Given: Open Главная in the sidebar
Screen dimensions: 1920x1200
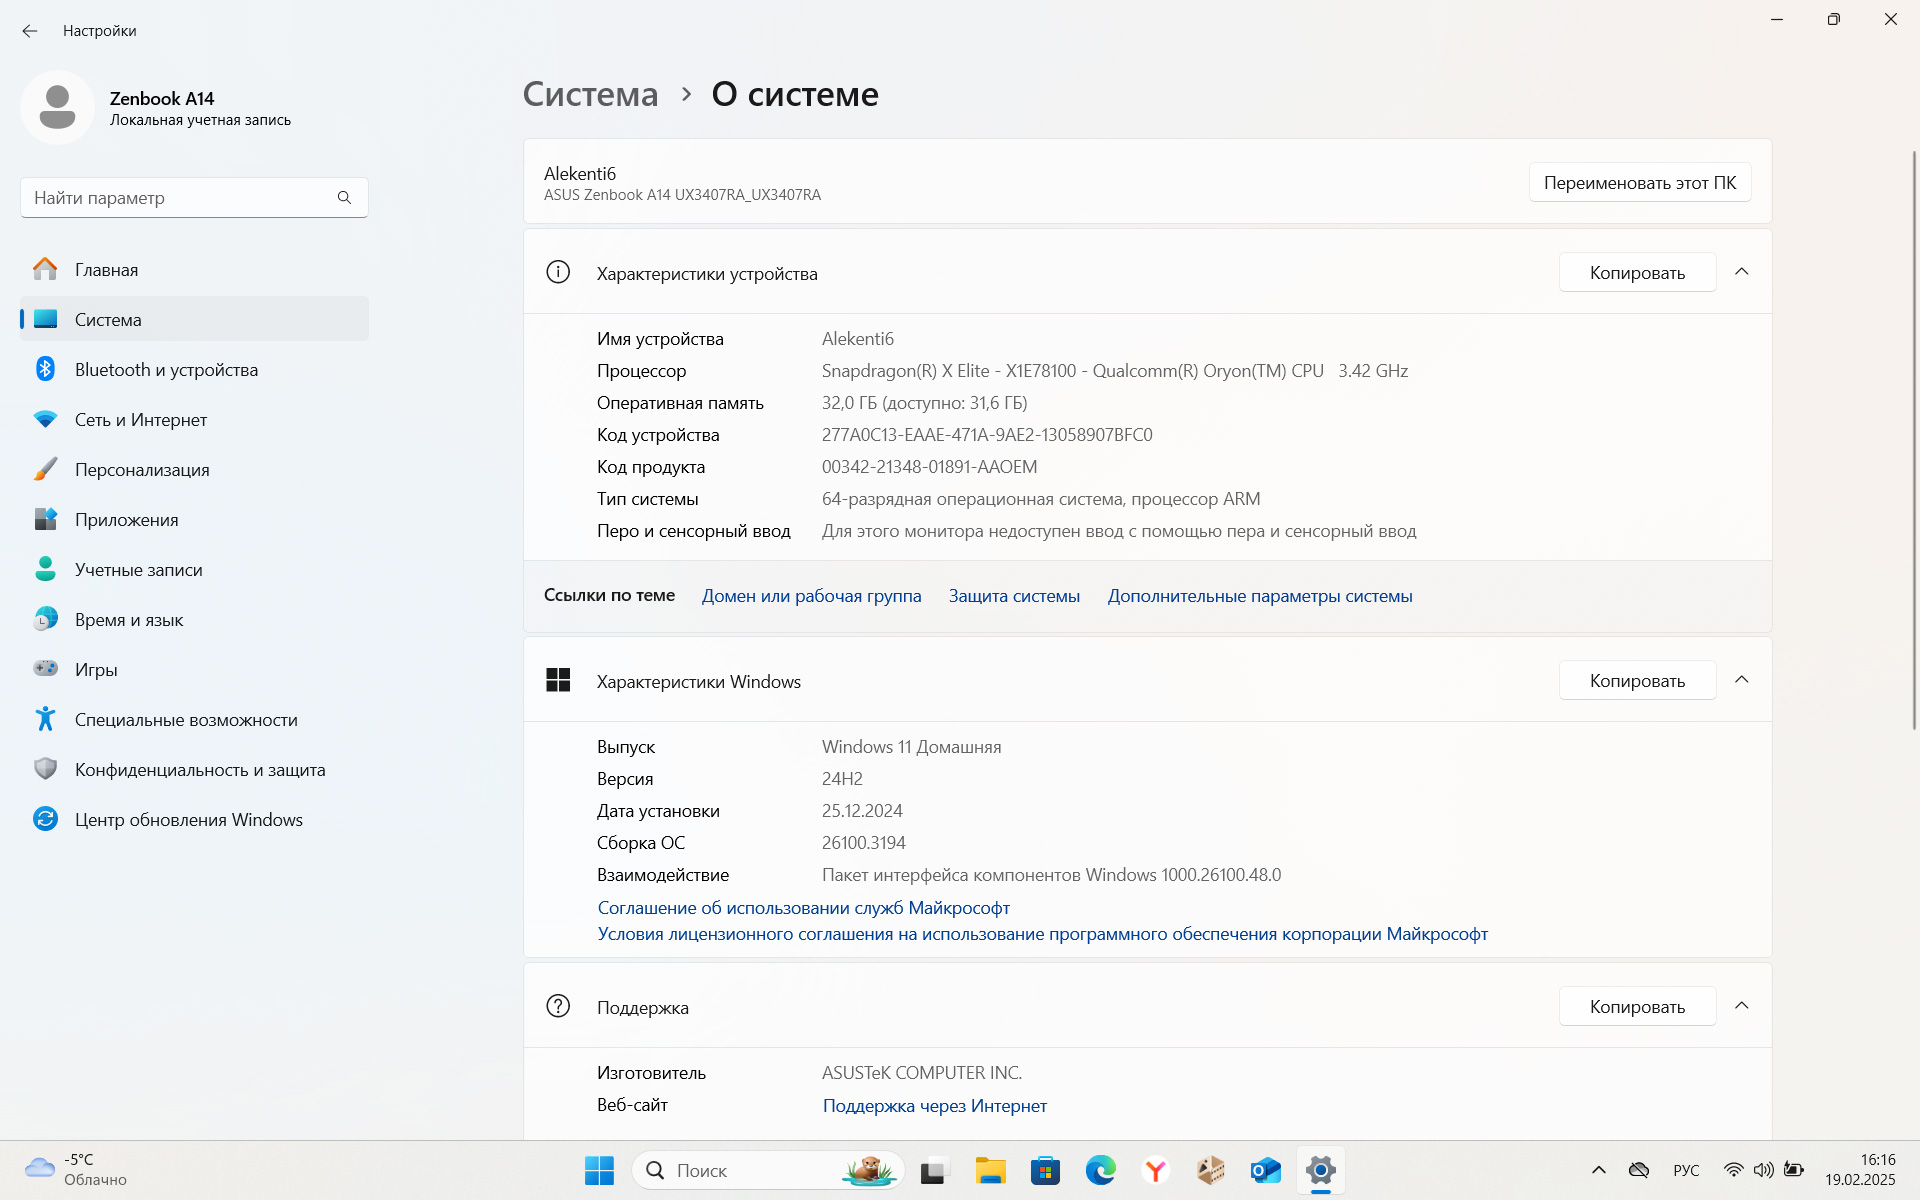Looking at the screenshot, I should tap(194, 270).
